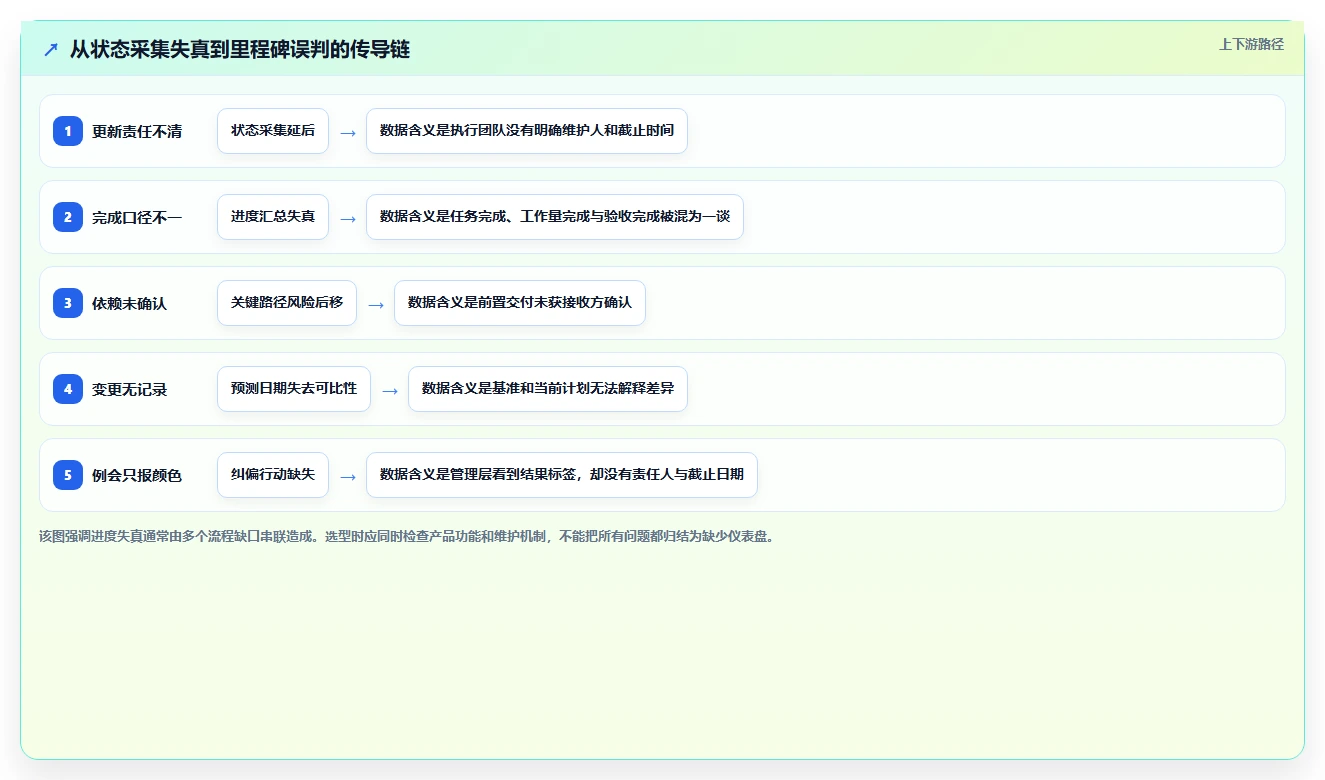Click the 更新责任不清 label
The height and width of the screenshot is (780, 1325).
click(137, 131)
